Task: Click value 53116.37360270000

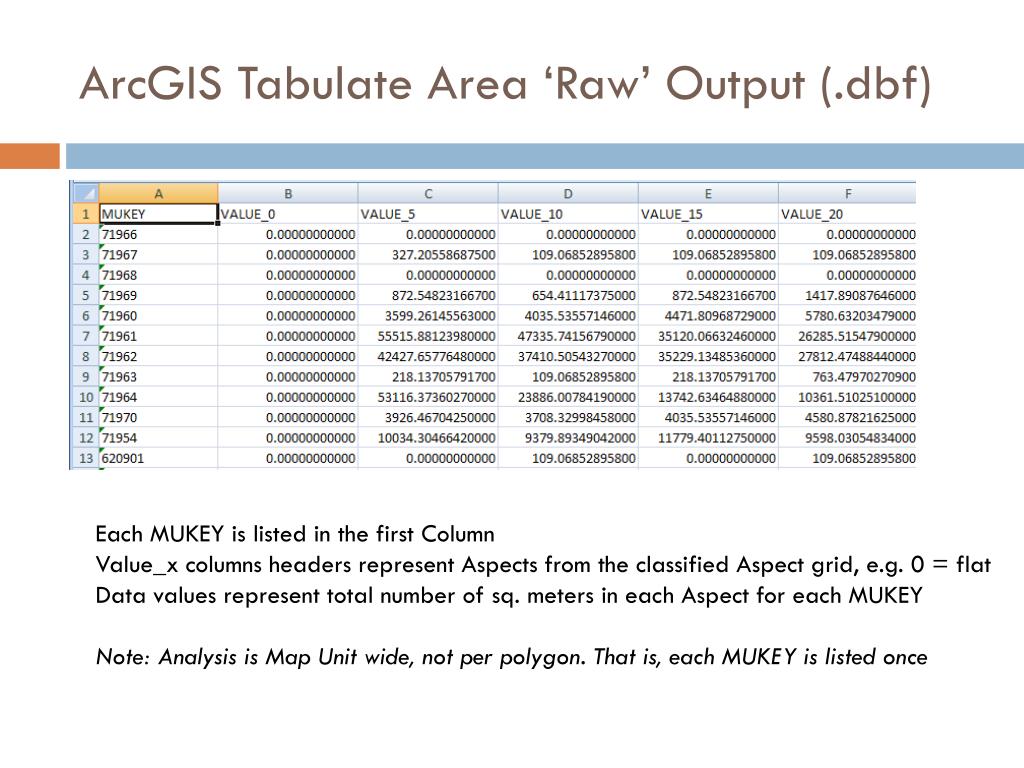Action: click(x=428, y=397)
